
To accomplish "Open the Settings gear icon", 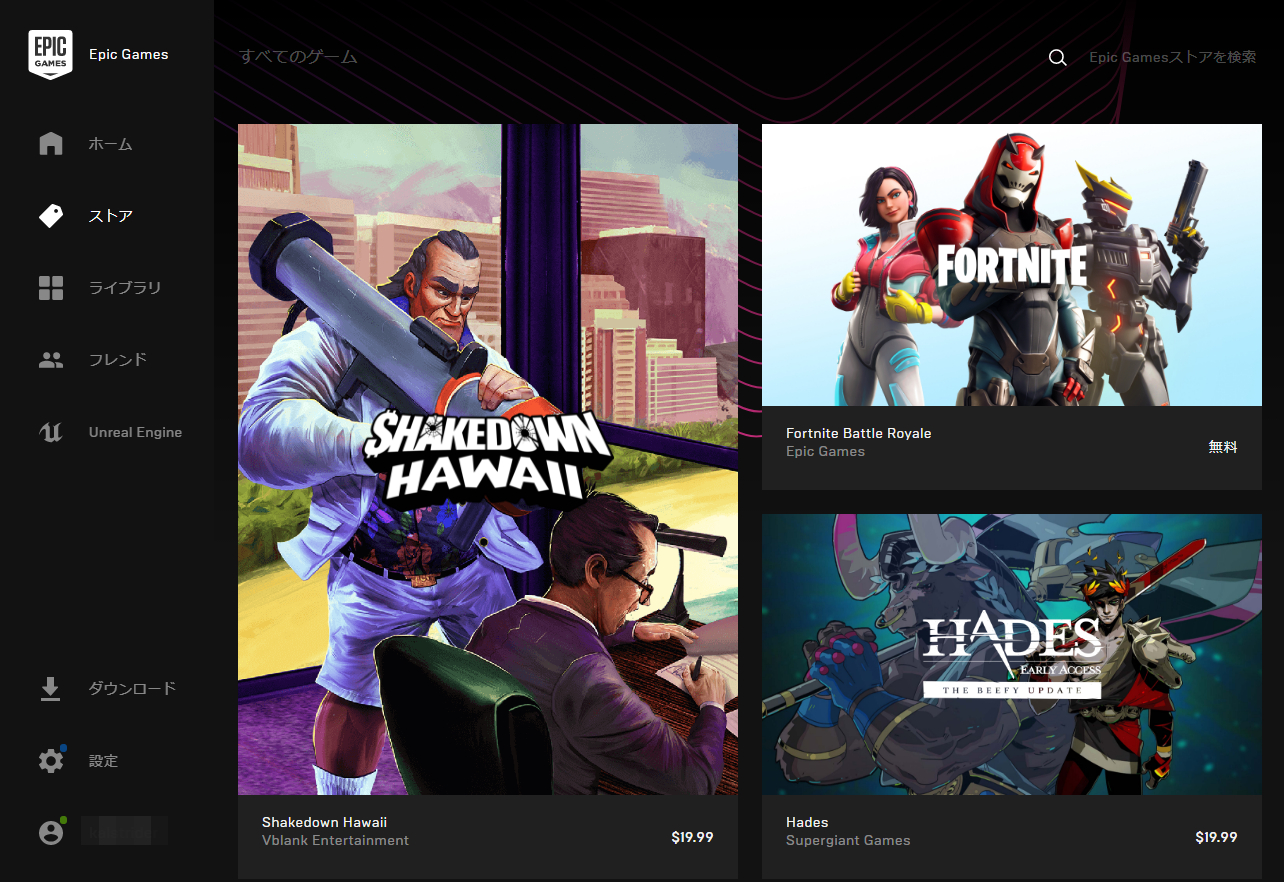I will [x=51, y=760].
